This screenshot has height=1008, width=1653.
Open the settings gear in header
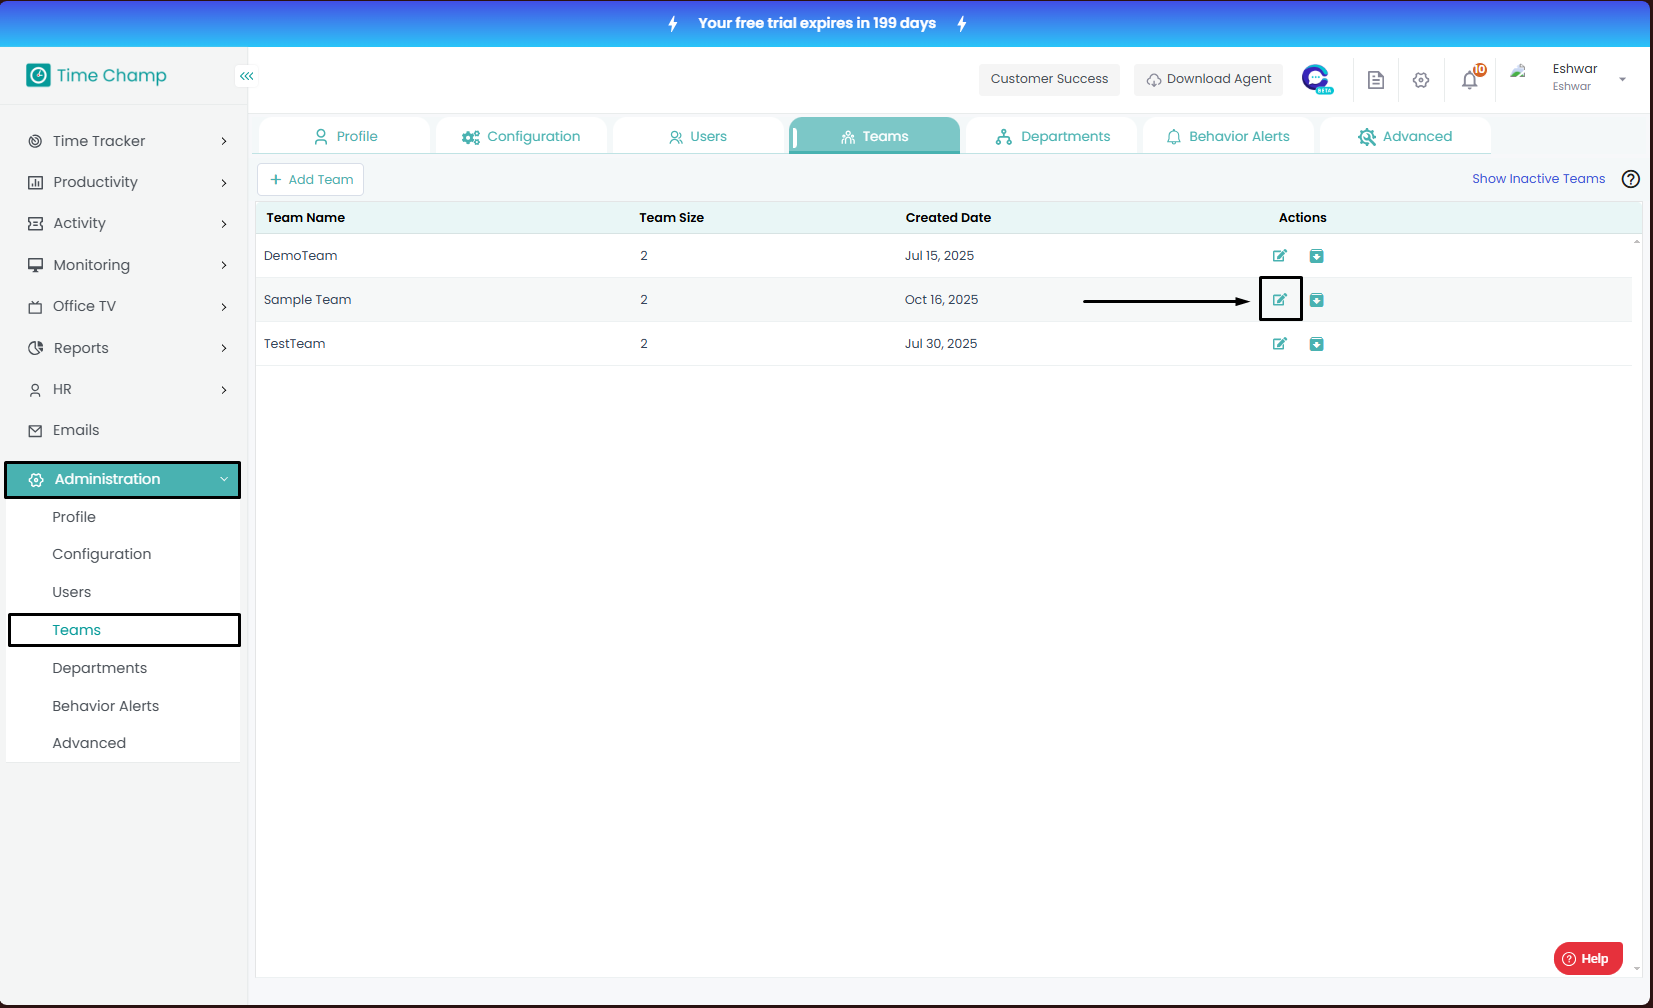pyautogui.click(x=1421, y=80)
